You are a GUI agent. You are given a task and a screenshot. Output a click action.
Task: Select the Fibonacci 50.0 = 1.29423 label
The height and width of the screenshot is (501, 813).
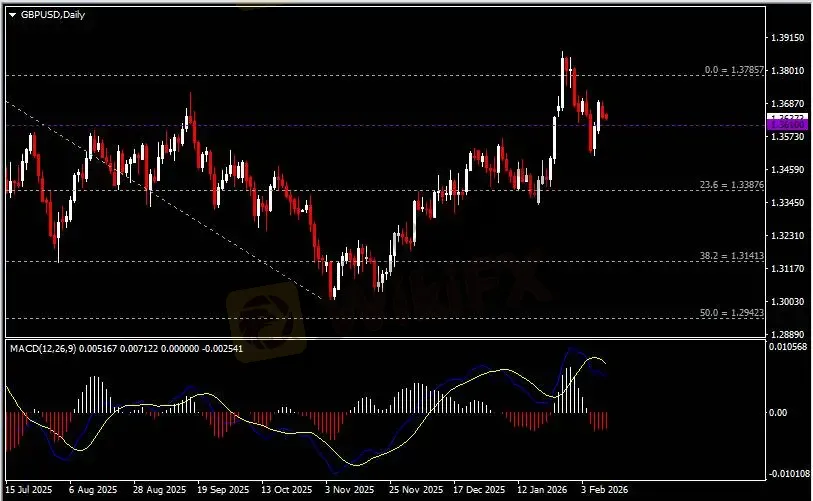pyautogui.click(x=732, y=313)
